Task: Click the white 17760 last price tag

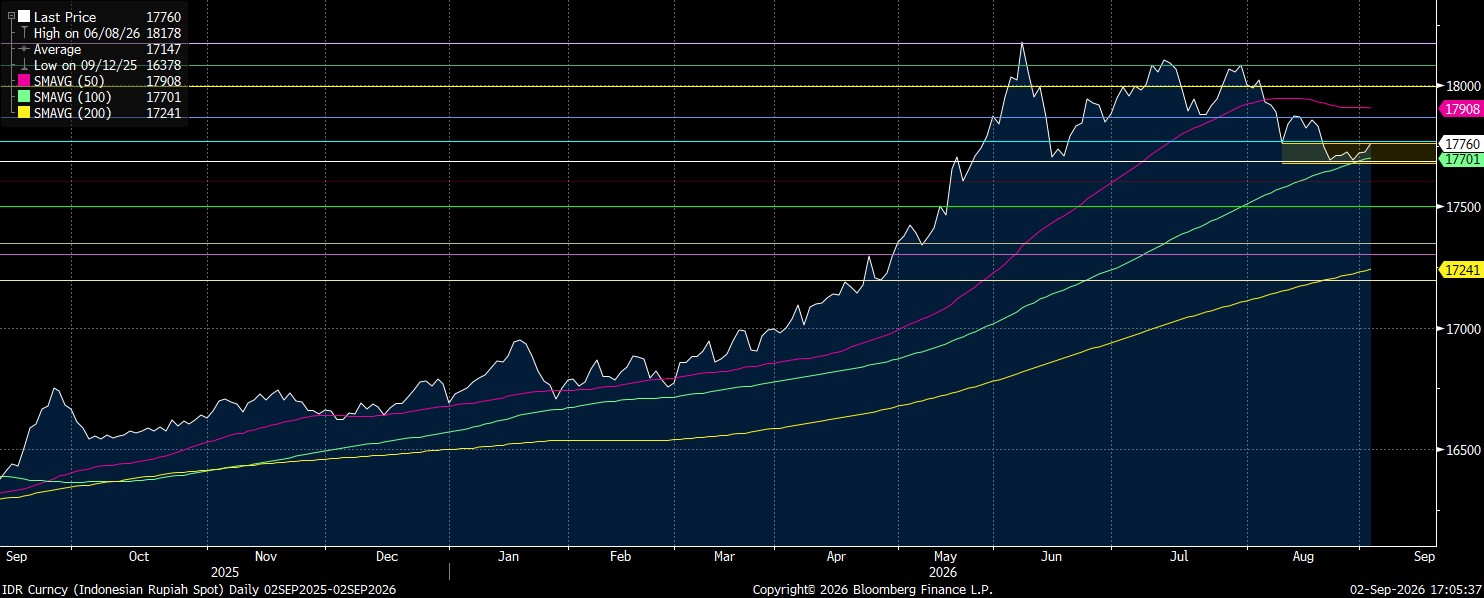Action: tap(1461, 144)
